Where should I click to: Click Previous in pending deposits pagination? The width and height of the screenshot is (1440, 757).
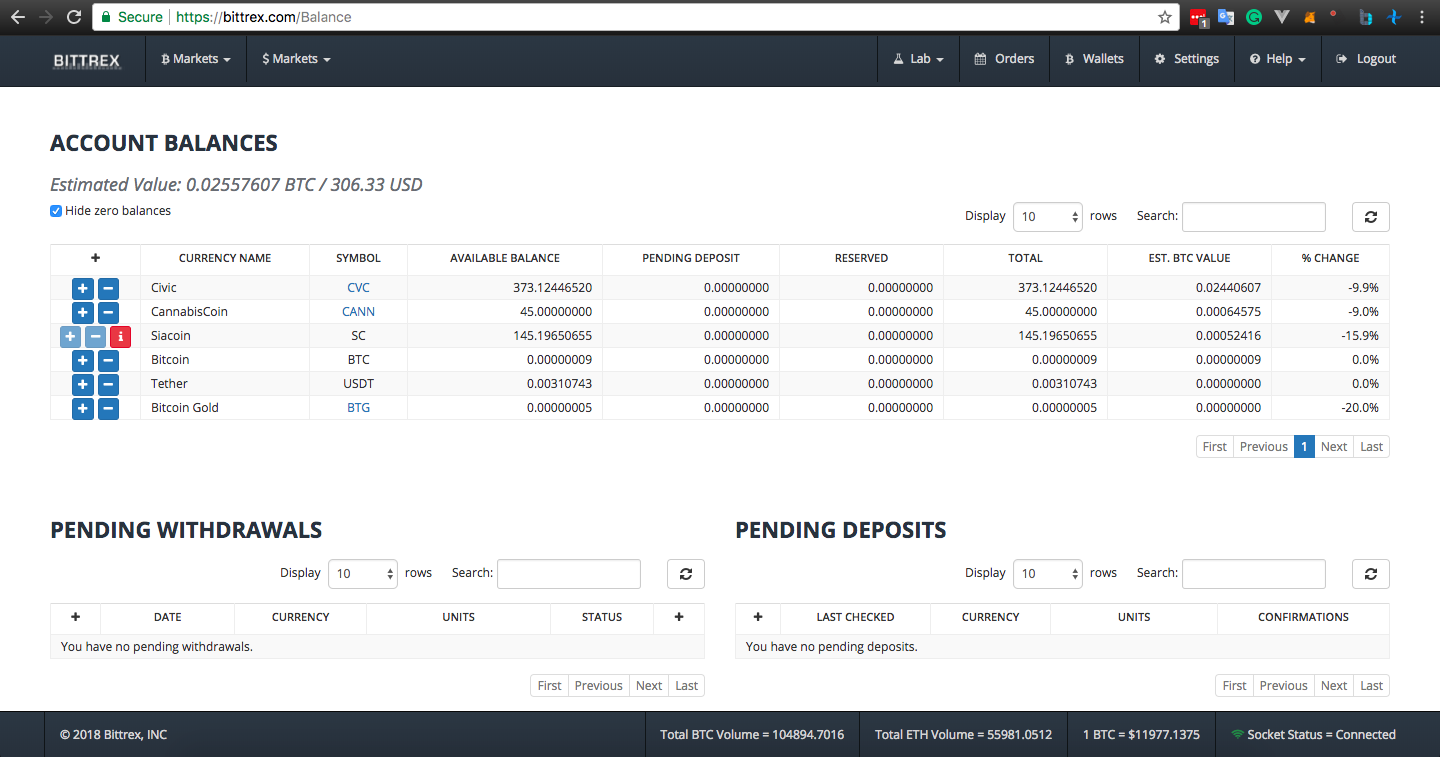pyautogui.click(x=1284, y=686)
